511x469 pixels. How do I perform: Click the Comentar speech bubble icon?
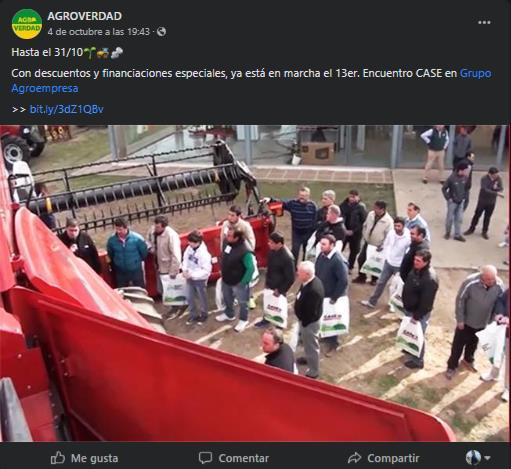pos(205,458)
